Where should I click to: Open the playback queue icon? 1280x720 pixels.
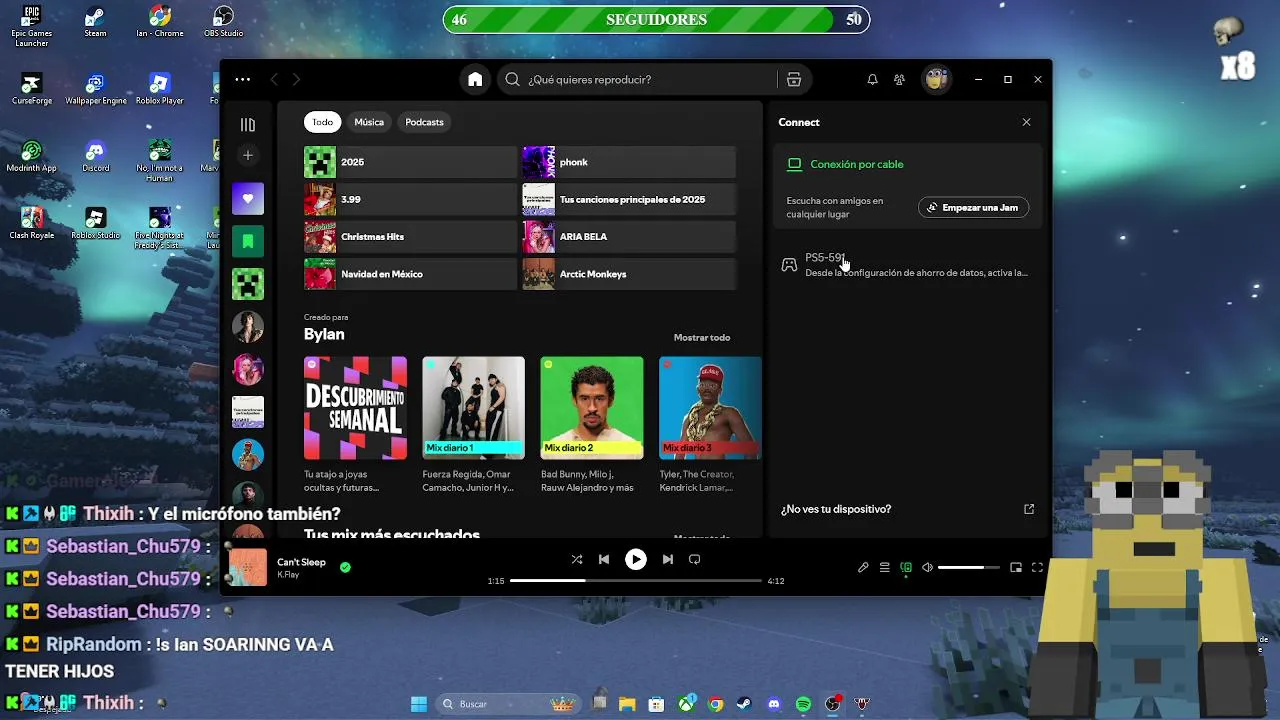(x=884, y=567)
